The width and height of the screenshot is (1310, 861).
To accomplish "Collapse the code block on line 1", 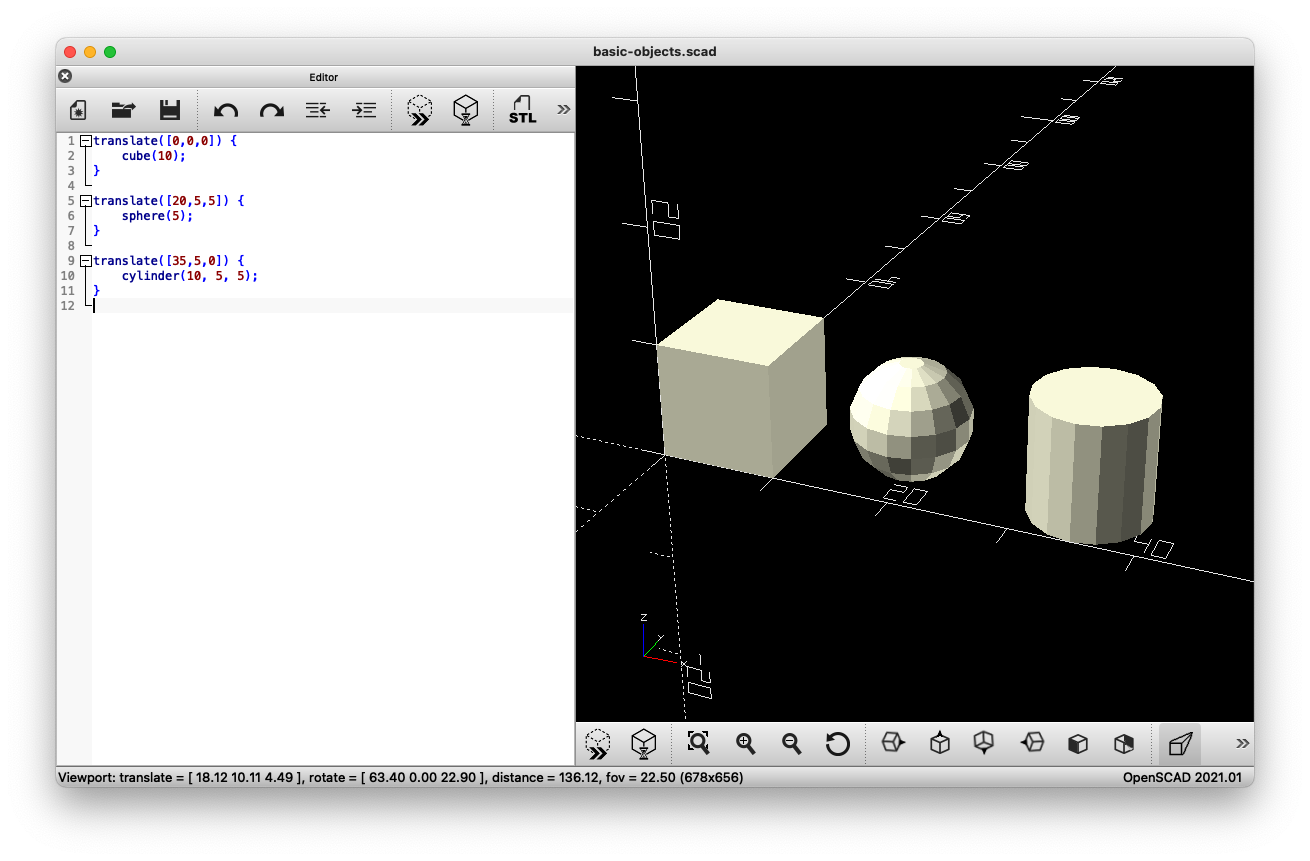I will point(85,140).
